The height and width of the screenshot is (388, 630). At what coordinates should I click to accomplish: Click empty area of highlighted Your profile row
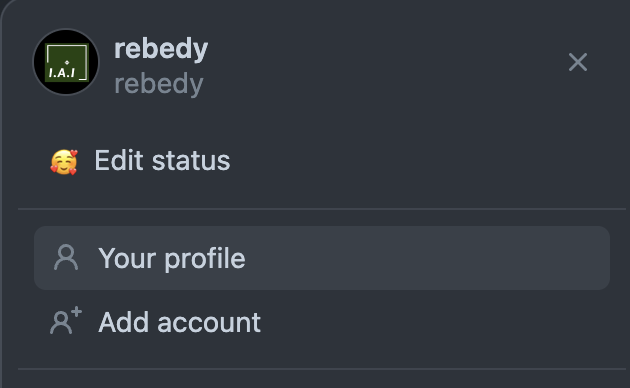click(426, 258)
